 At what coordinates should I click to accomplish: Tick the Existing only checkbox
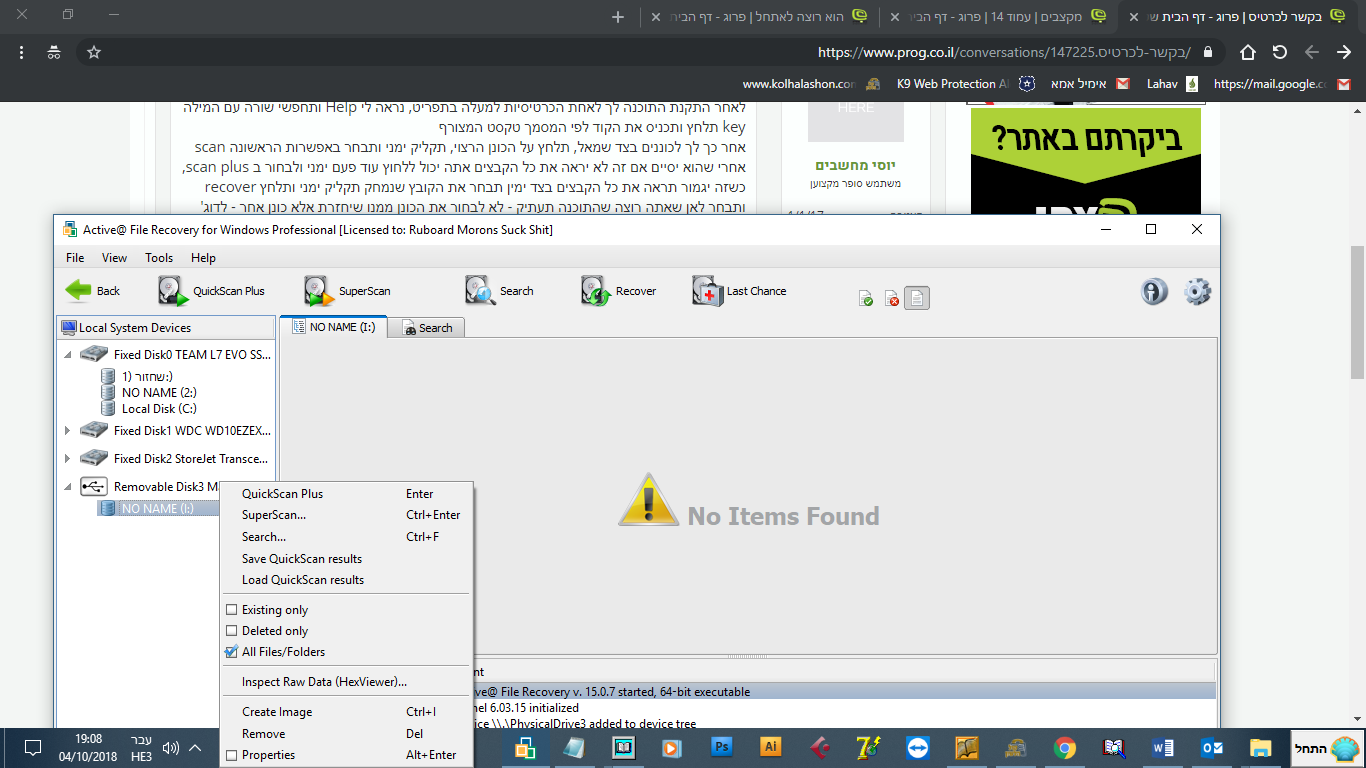click(232, 610)
